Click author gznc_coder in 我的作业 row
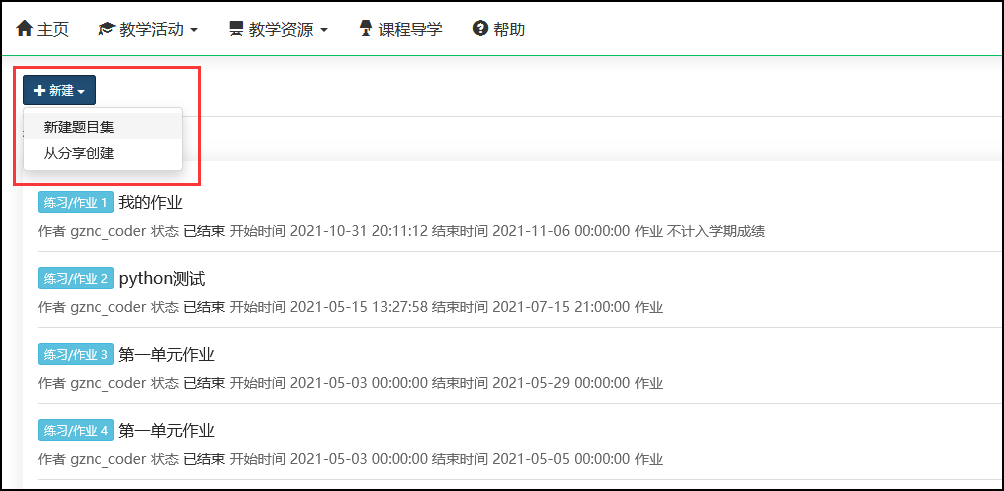 click(x=108, y=232)
